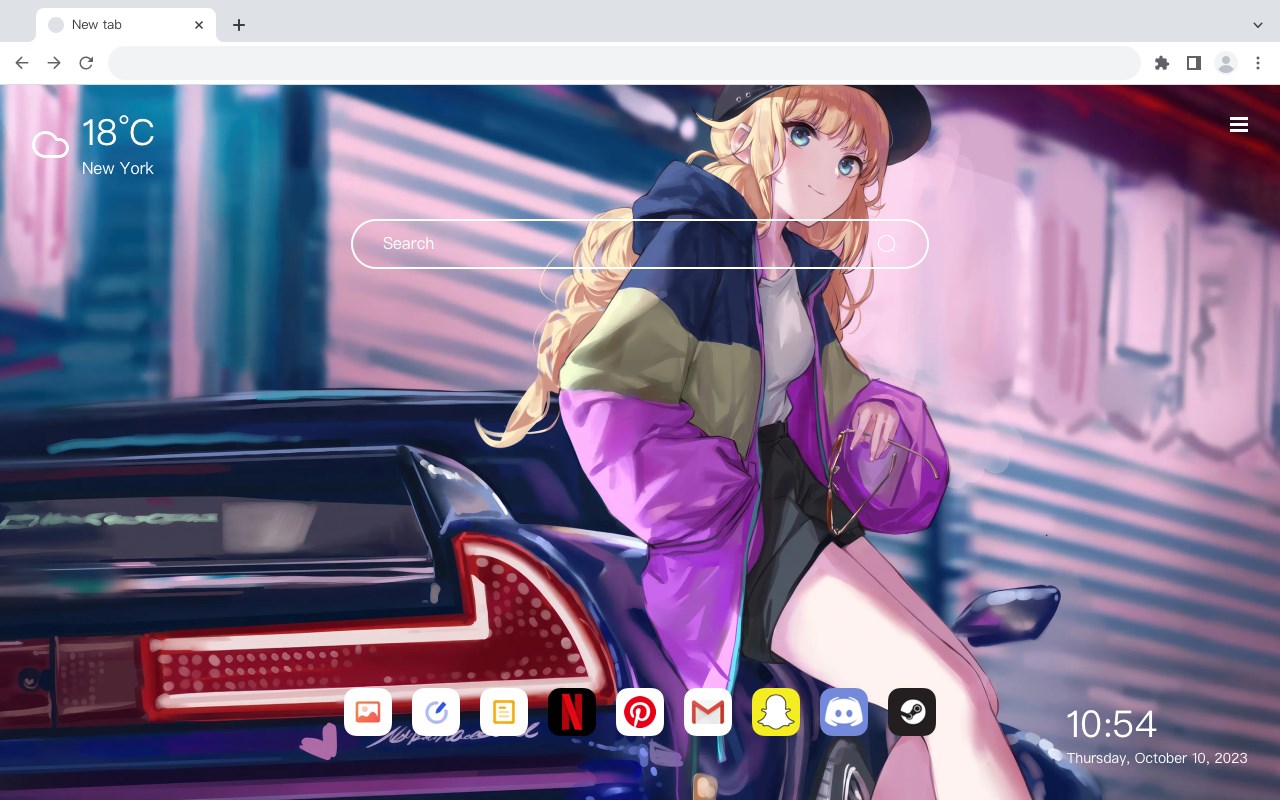Go back to the previous page

point(22,63)
